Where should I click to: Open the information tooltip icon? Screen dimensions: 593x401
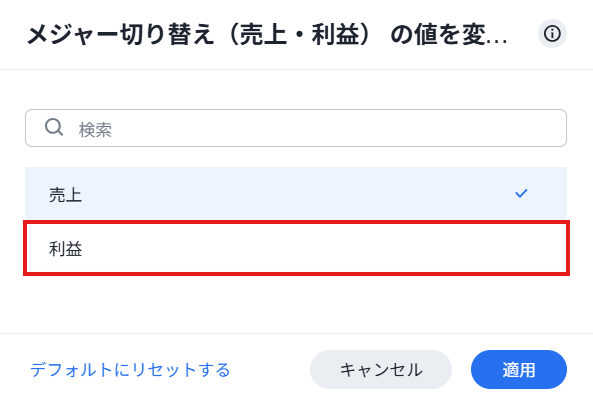click(552, 34)
